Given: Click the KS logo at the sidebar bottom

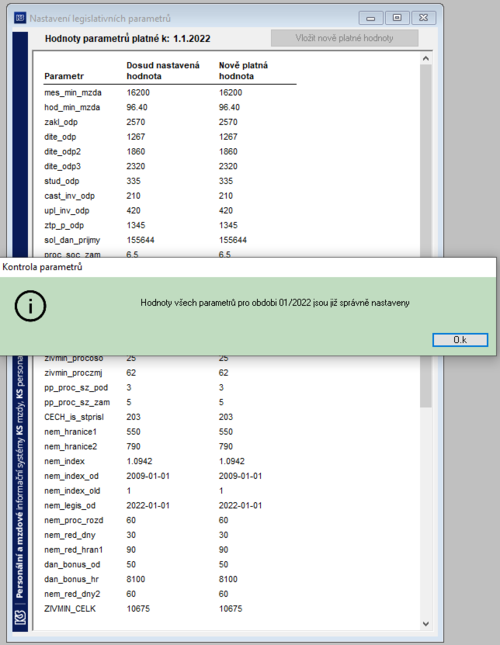Looking at the screenshot, I should pyautogui.click(x=20, y=617).
